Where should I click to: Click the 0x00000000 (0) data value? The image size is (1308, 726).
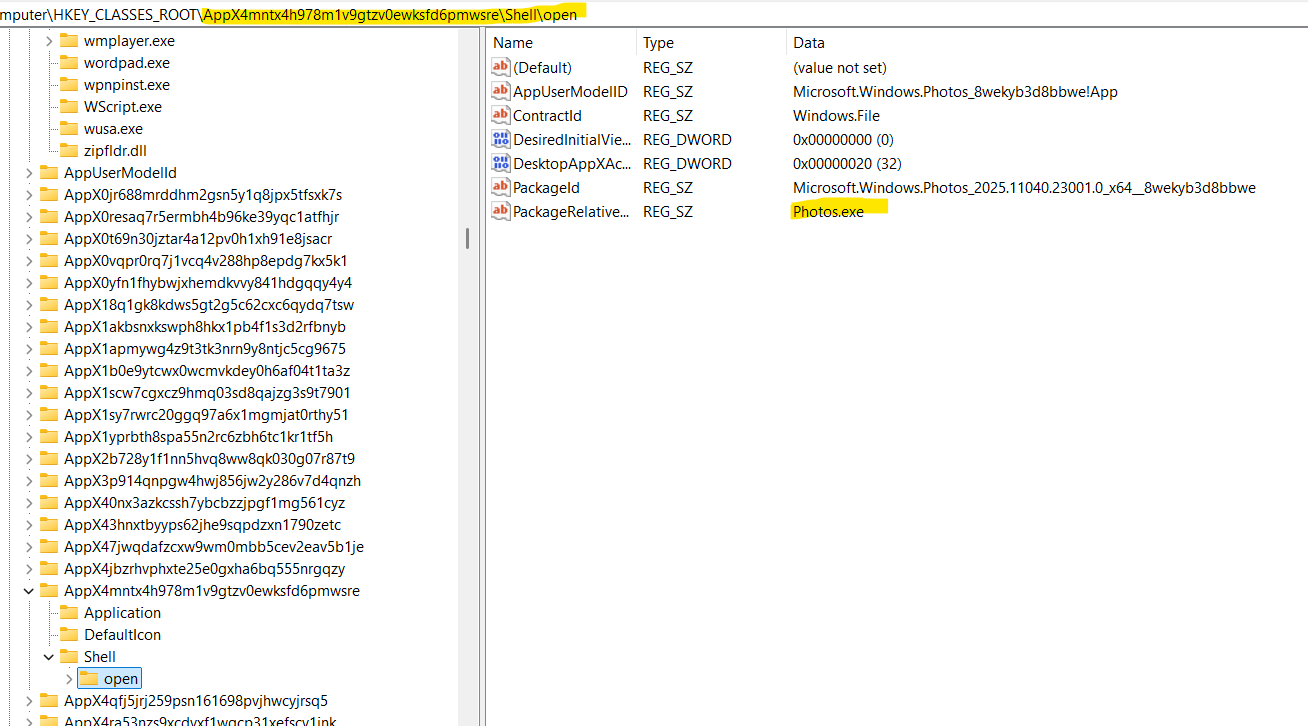click(x=843, y=139)
